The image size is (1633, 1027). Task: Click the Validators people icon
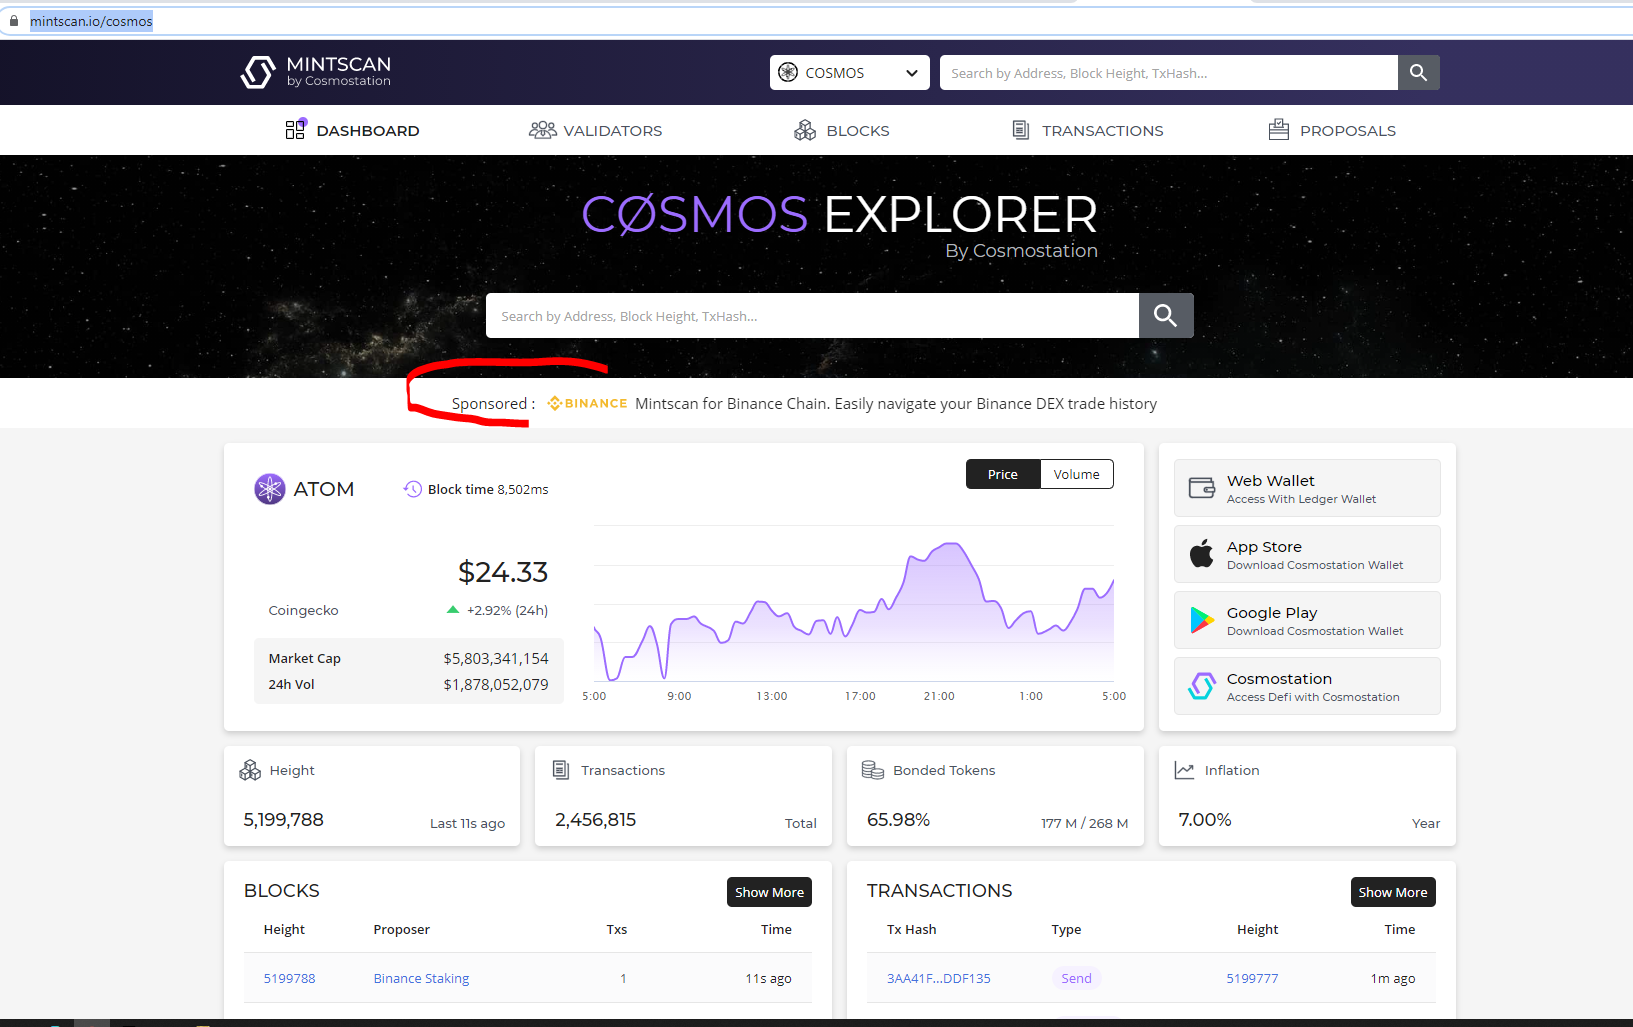pos(542,130)
